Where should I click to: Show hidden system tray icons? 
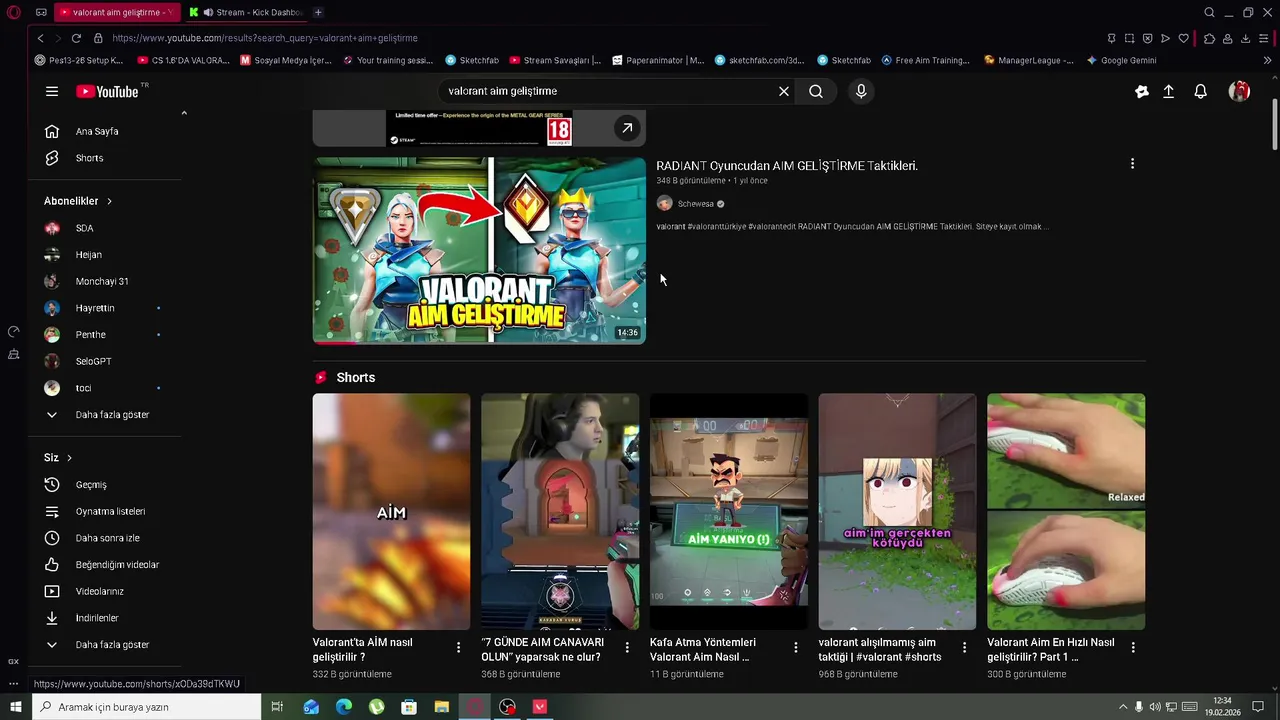coord(1122,707)
